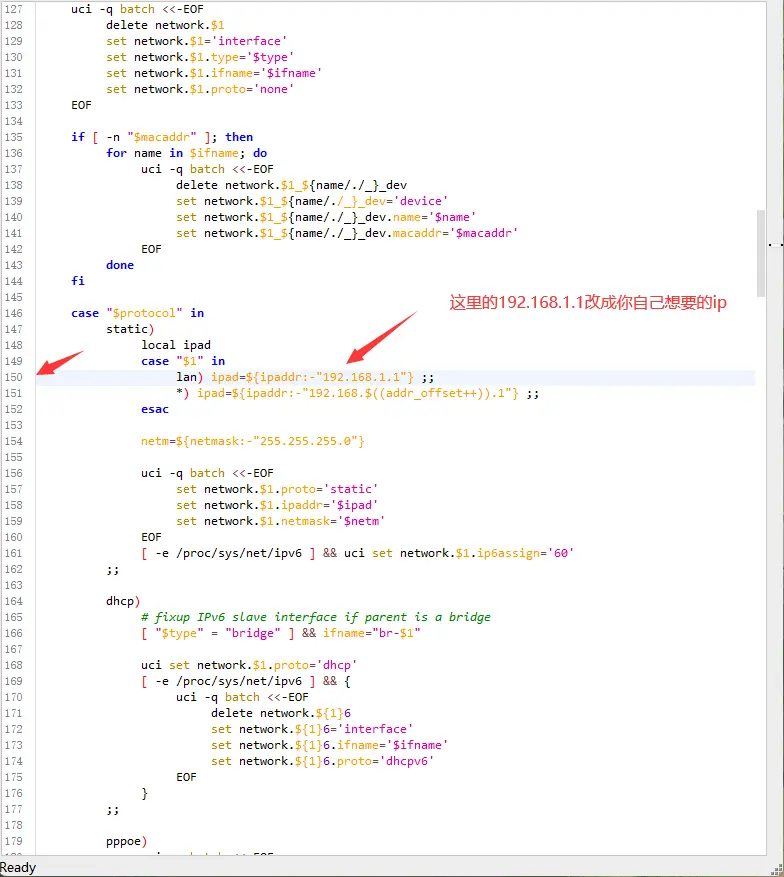
Task: Click the uci -q batch line 137
Action: tap(207, 169)
